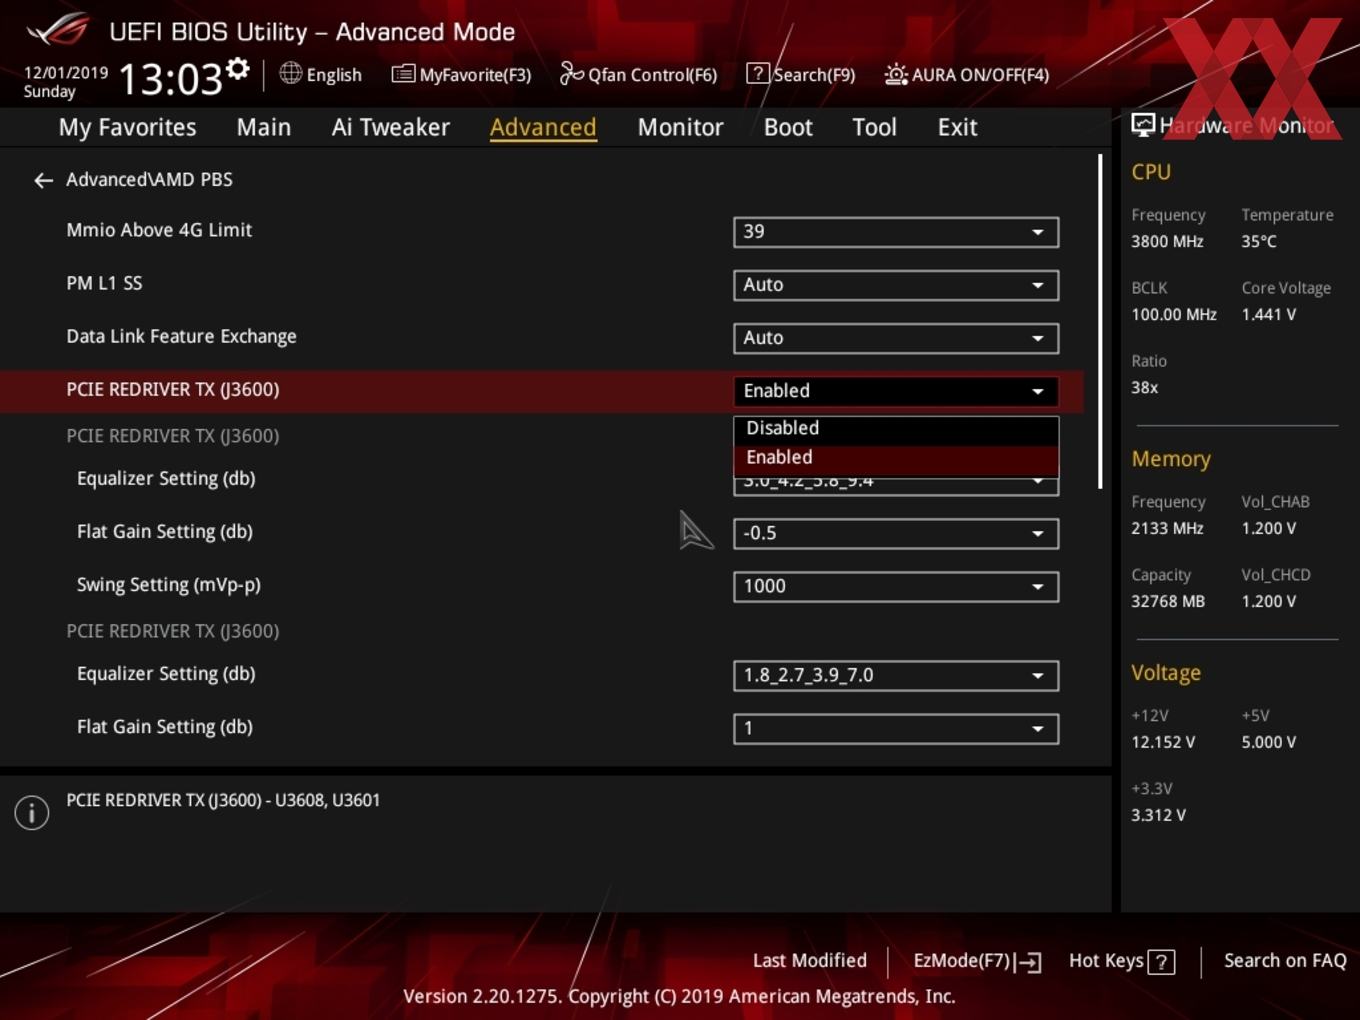Switch to the My Favorites tab
The height and width of the screenshot is (1020, 1360).
[x=127, y=127]
